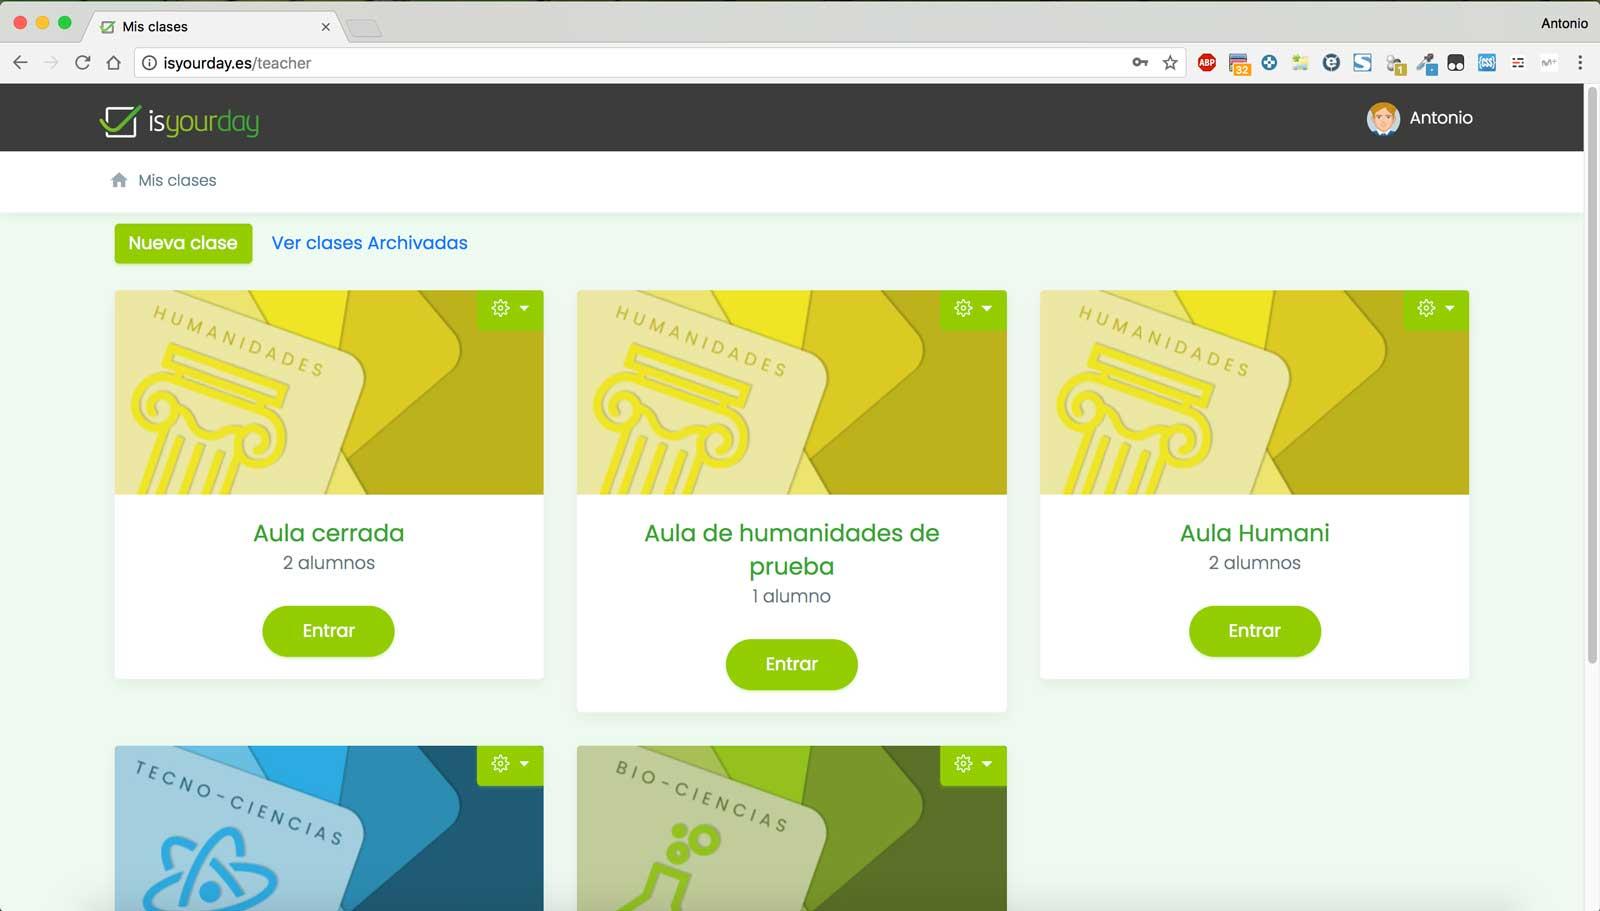
Task: Open Antonio's profile avatar
Action: pos(1383,118)
